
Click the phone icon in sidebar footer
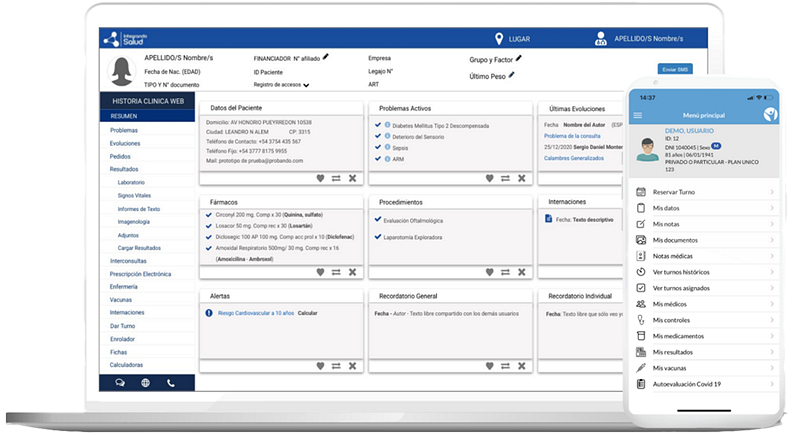(x=171, y=382)
